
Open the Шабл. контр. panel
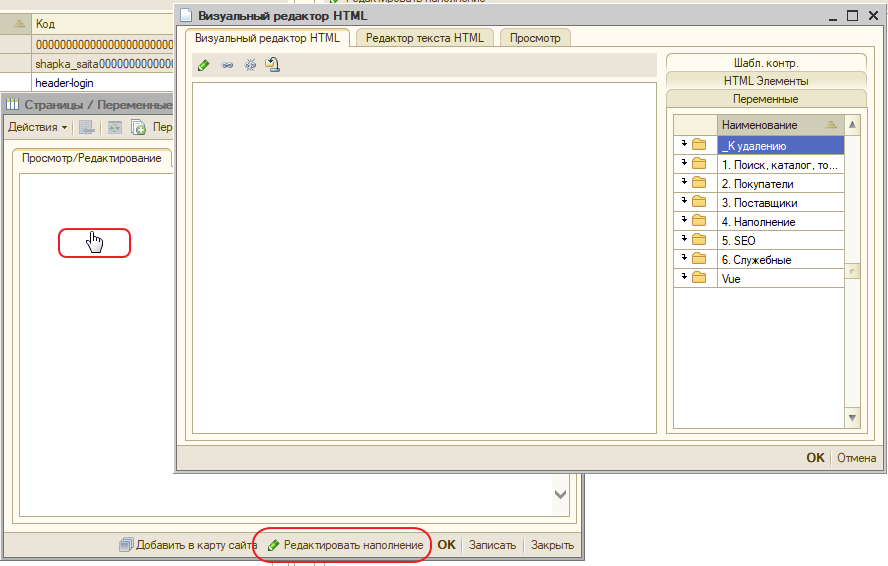[x=766, y=63]
